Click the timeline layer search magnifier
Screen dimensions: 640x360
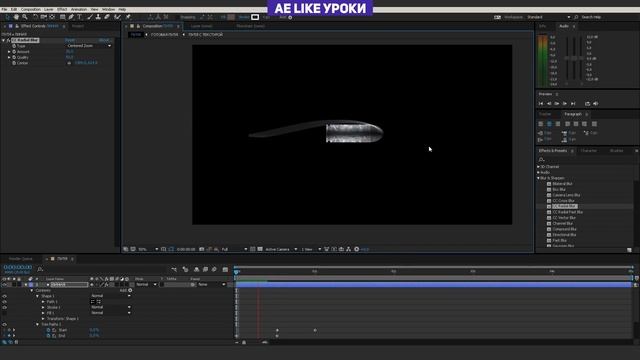(x=40, y=269)
